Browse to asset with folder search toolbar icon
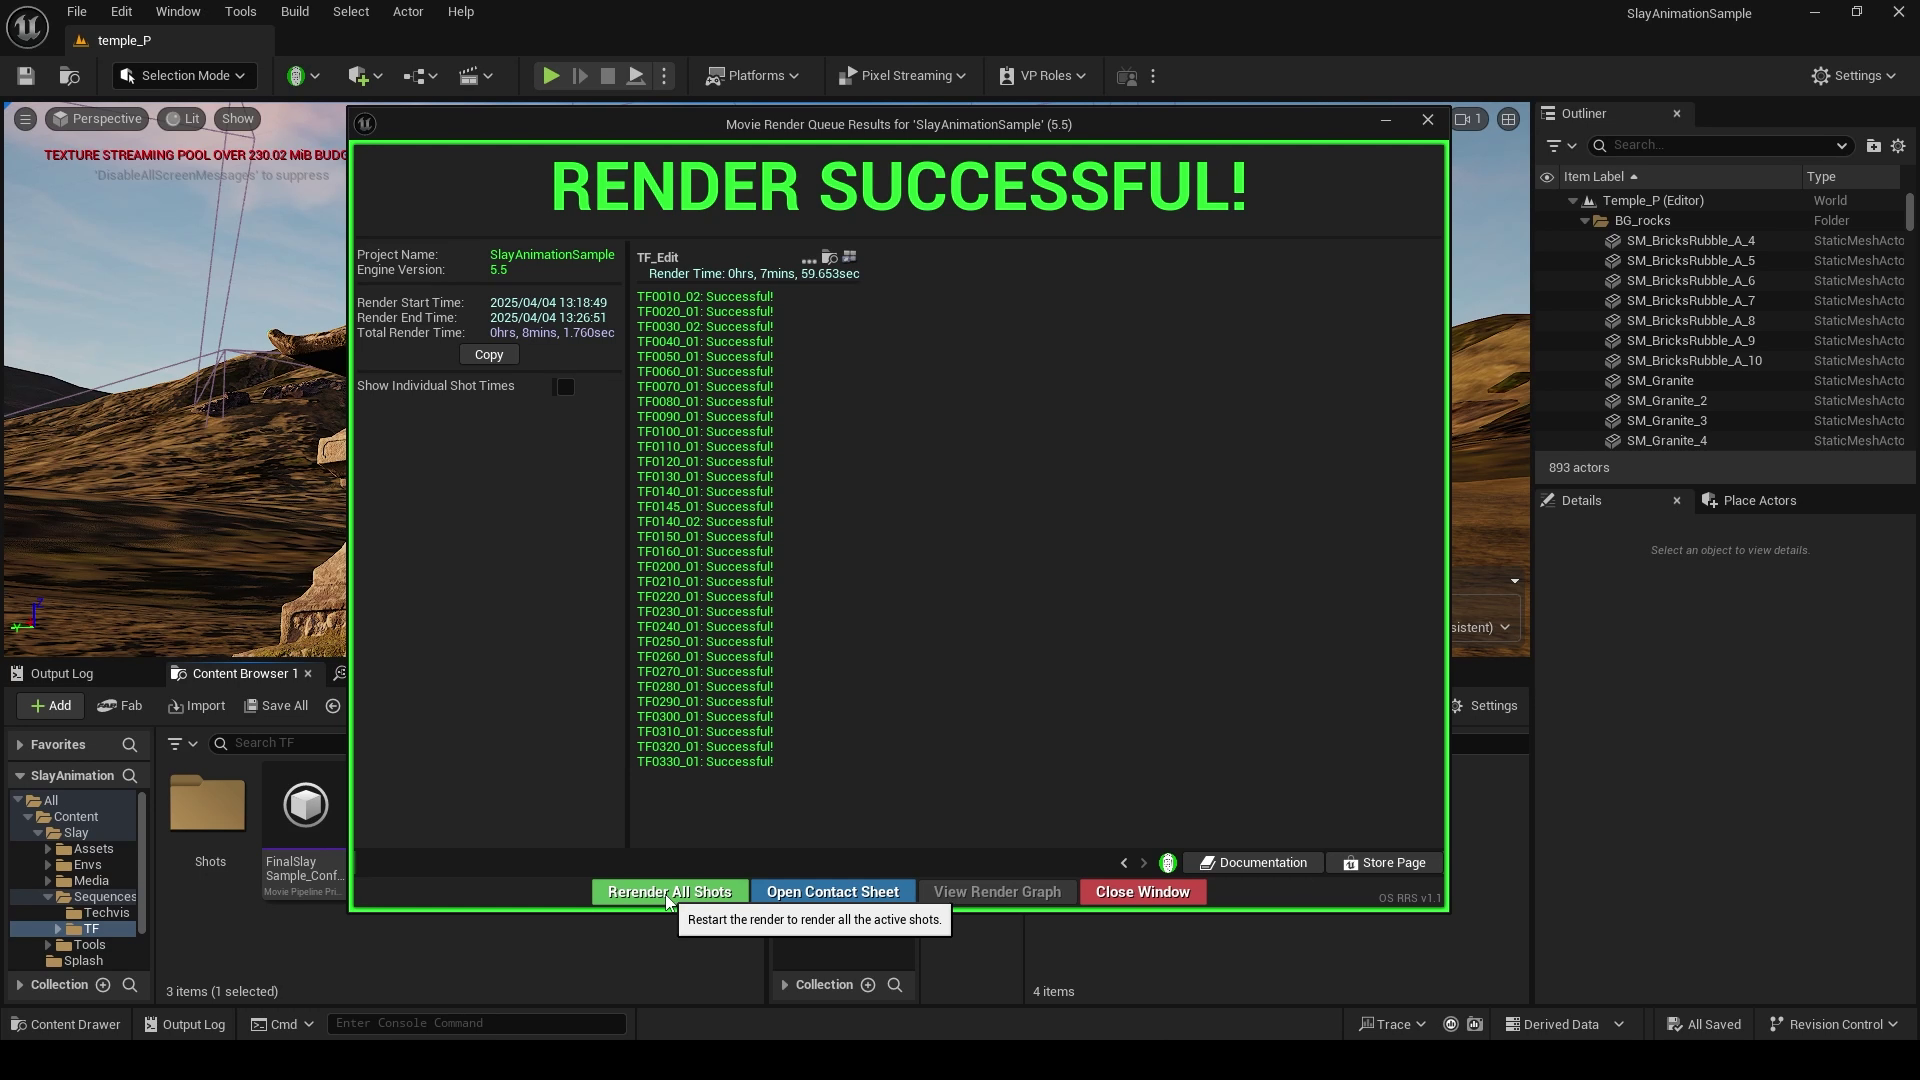This screenshot has height=1080, width=1920. tap(70, 76)
